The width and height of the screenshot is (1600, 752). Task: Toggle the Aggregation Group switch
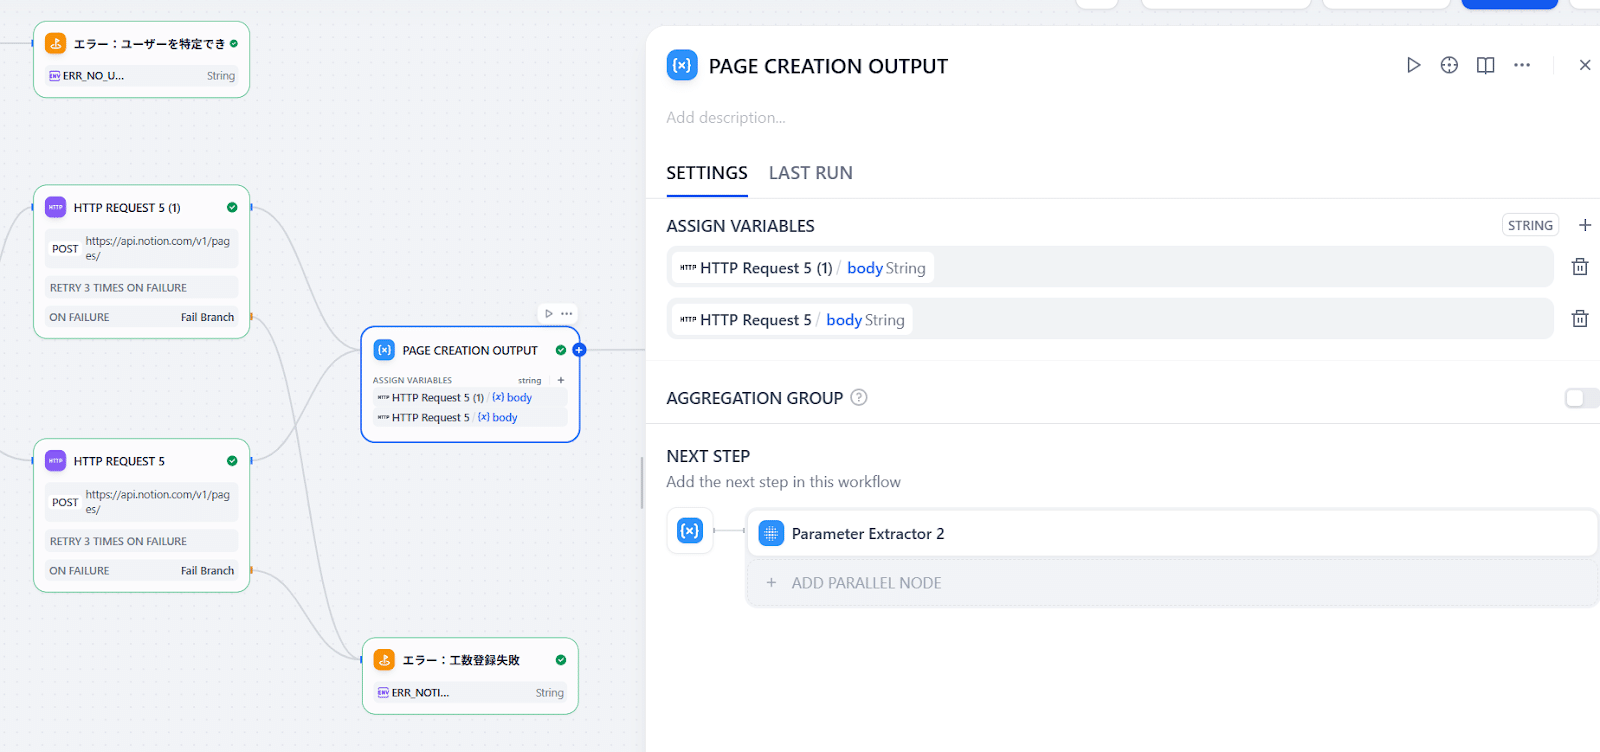coord(1581,398)
